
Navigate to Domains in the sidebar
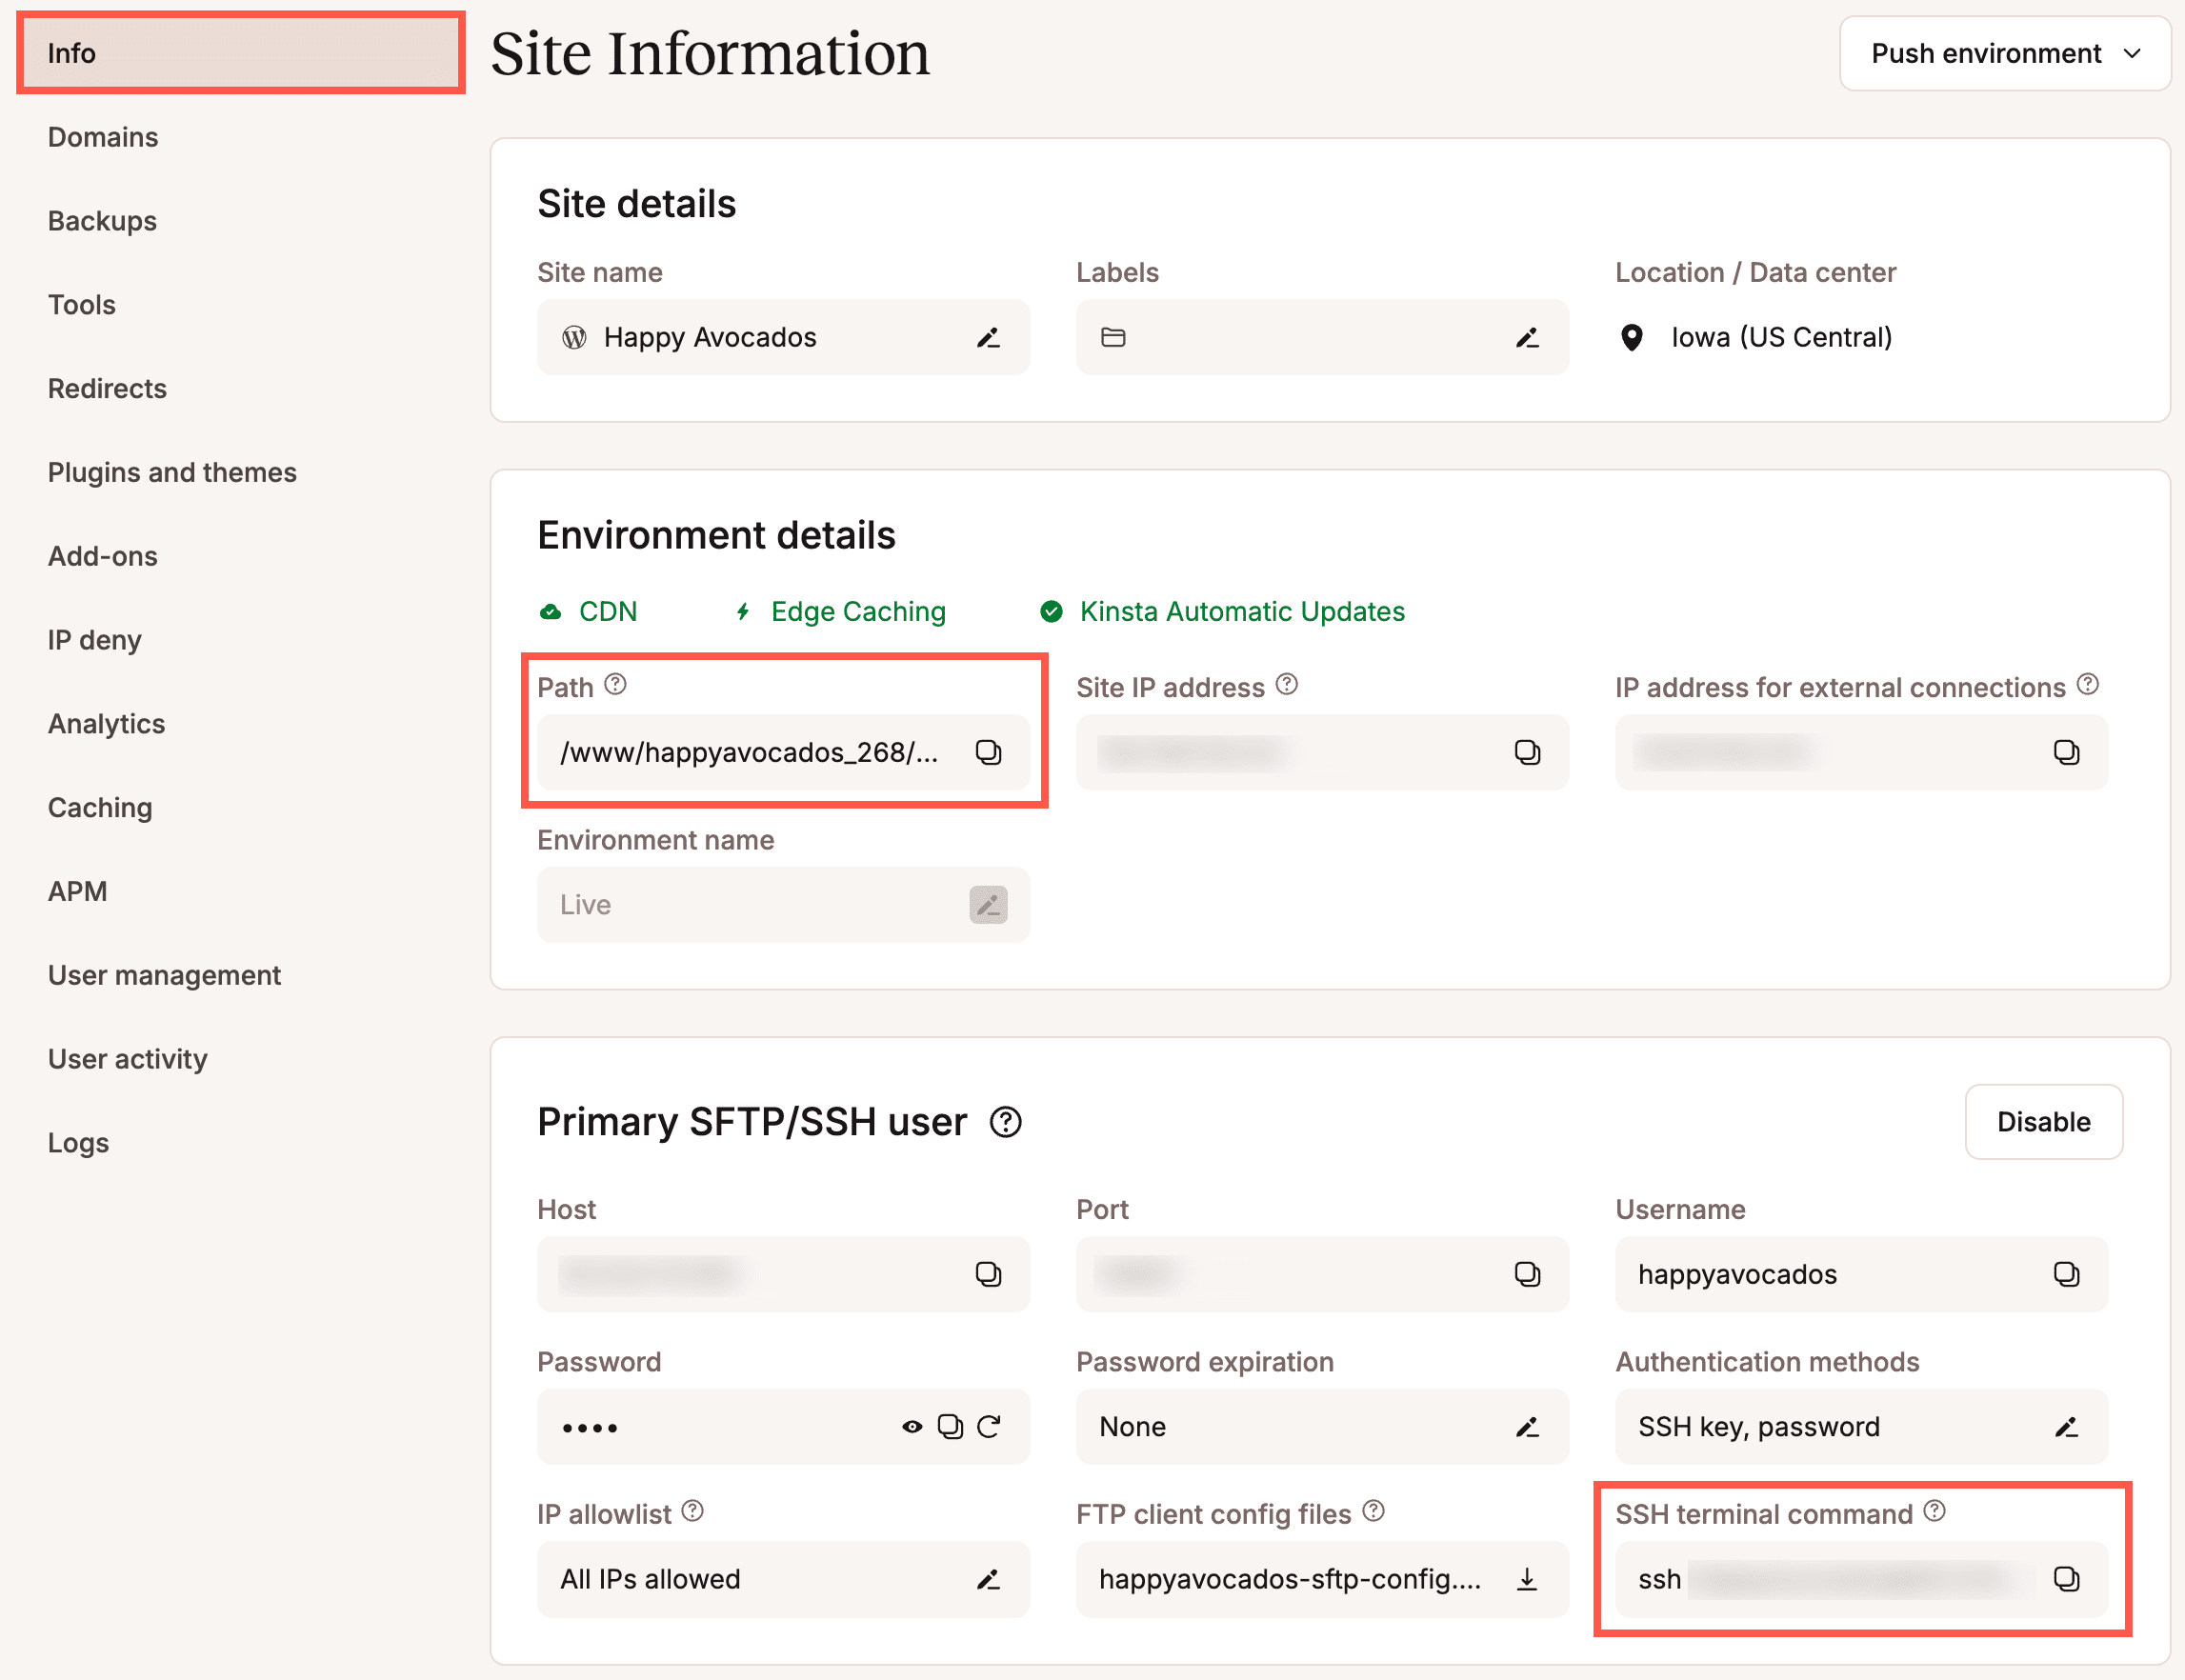[x=103, y=137]
